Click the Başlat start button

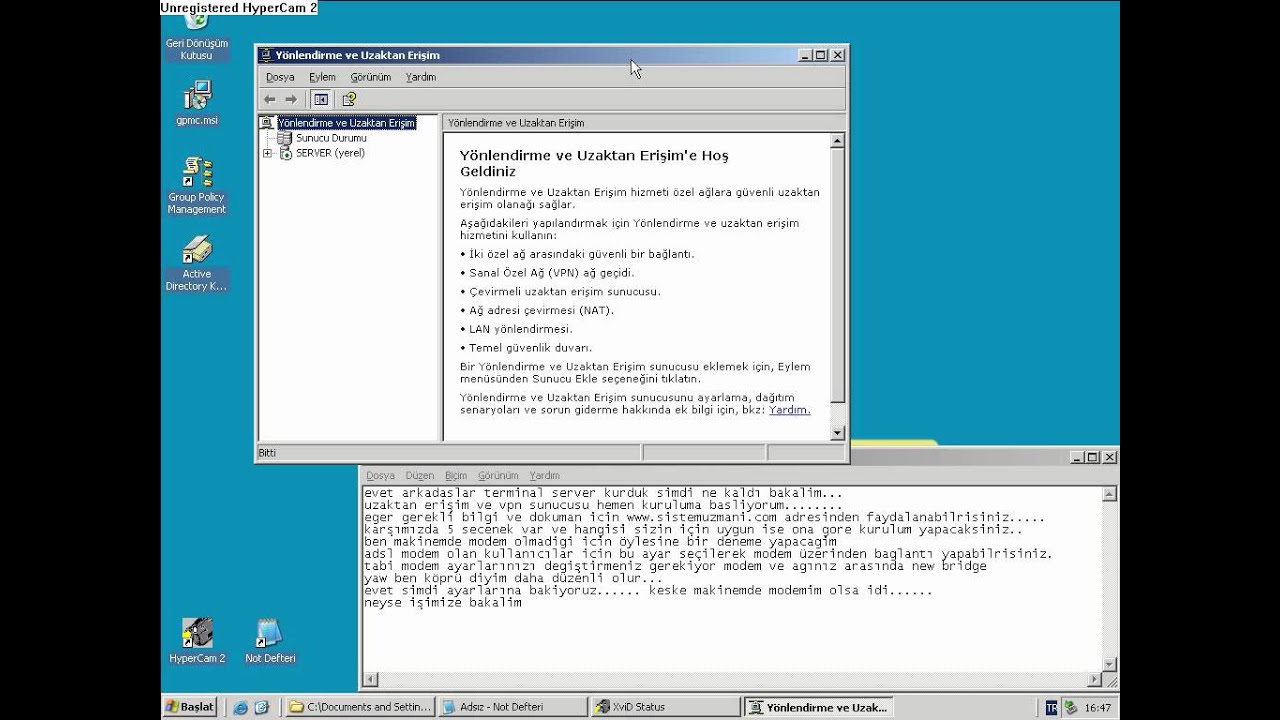(190, 707)
